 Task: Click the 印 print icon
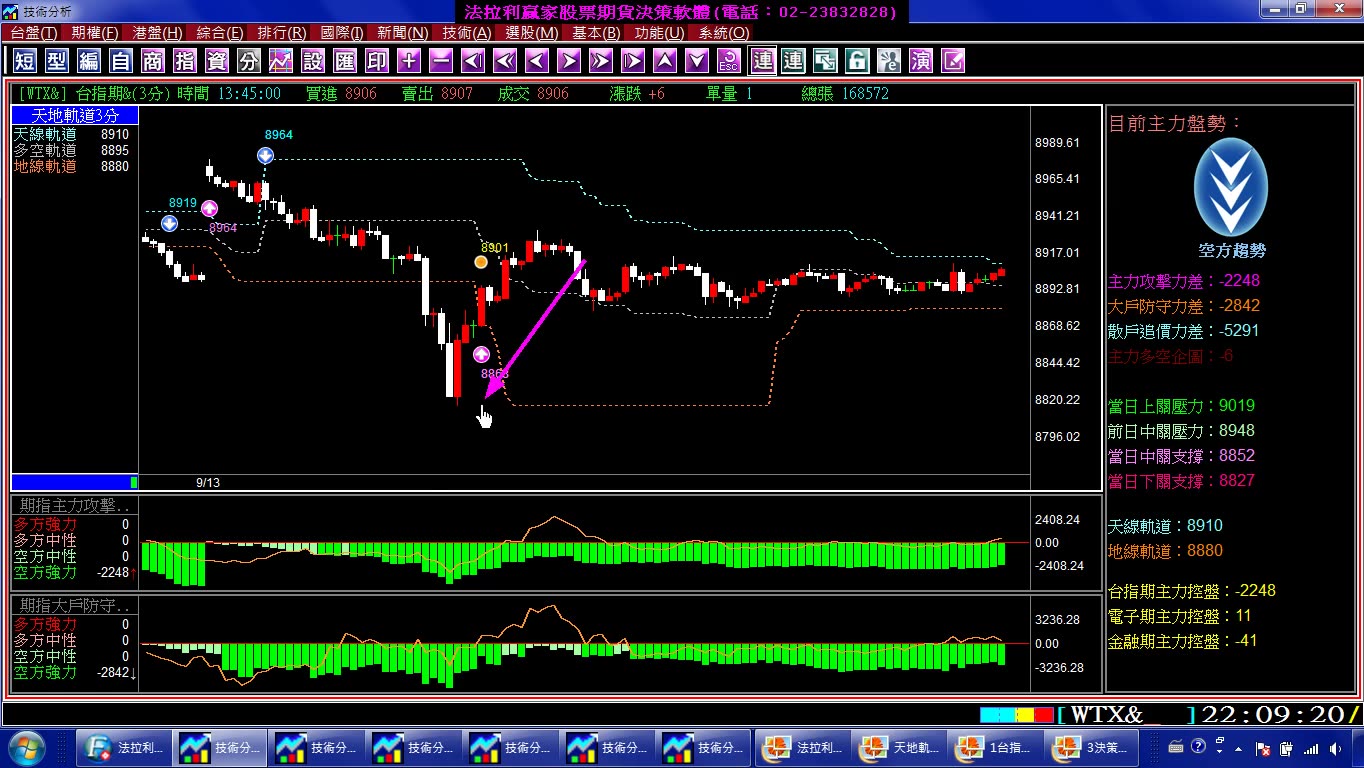click(x=377, y=61)
